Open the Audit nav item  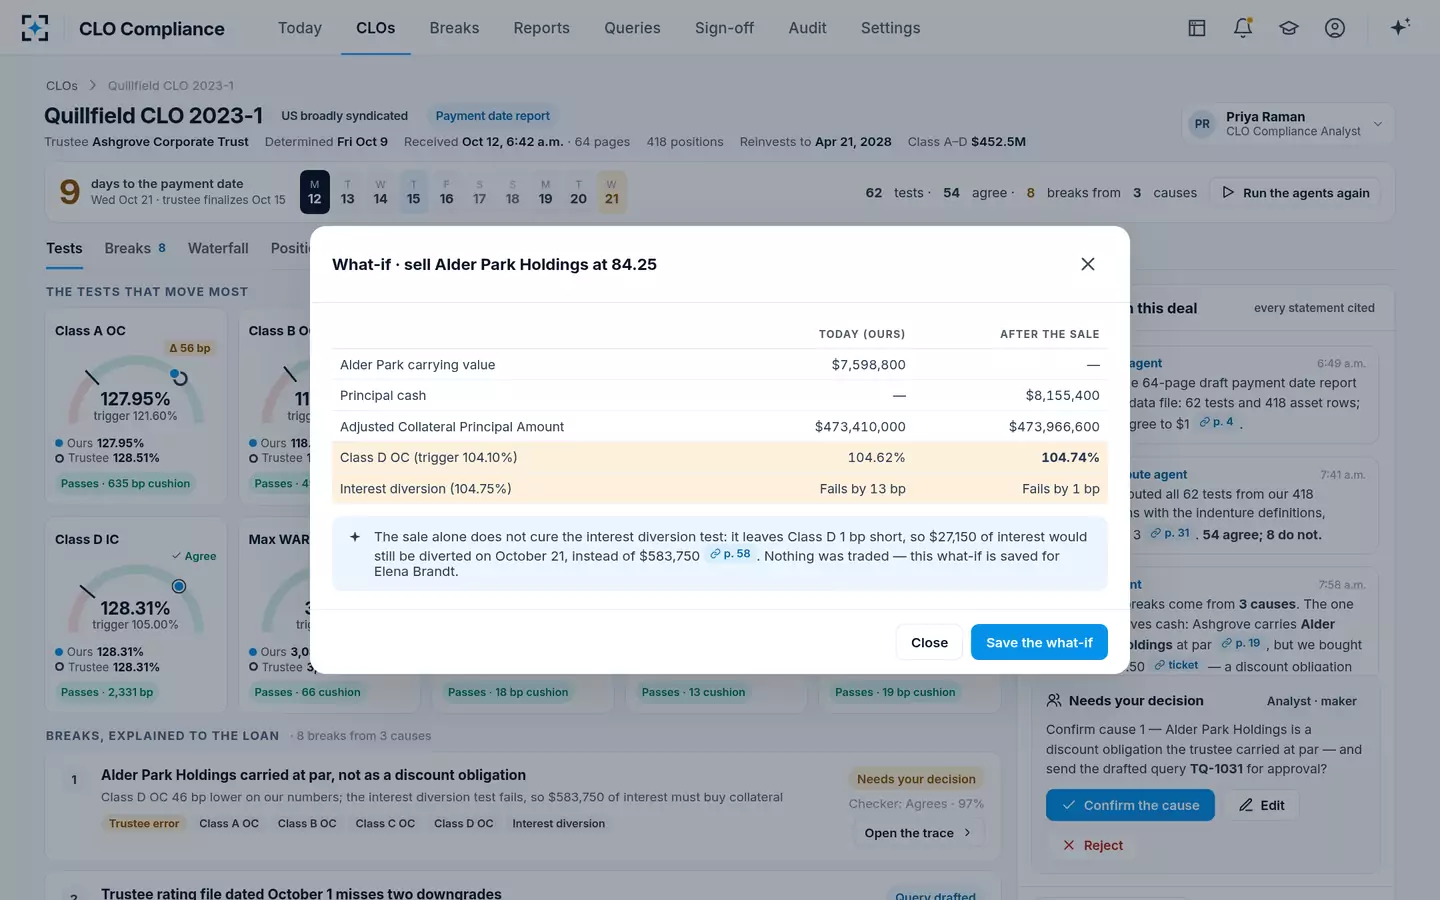(807, 28)
